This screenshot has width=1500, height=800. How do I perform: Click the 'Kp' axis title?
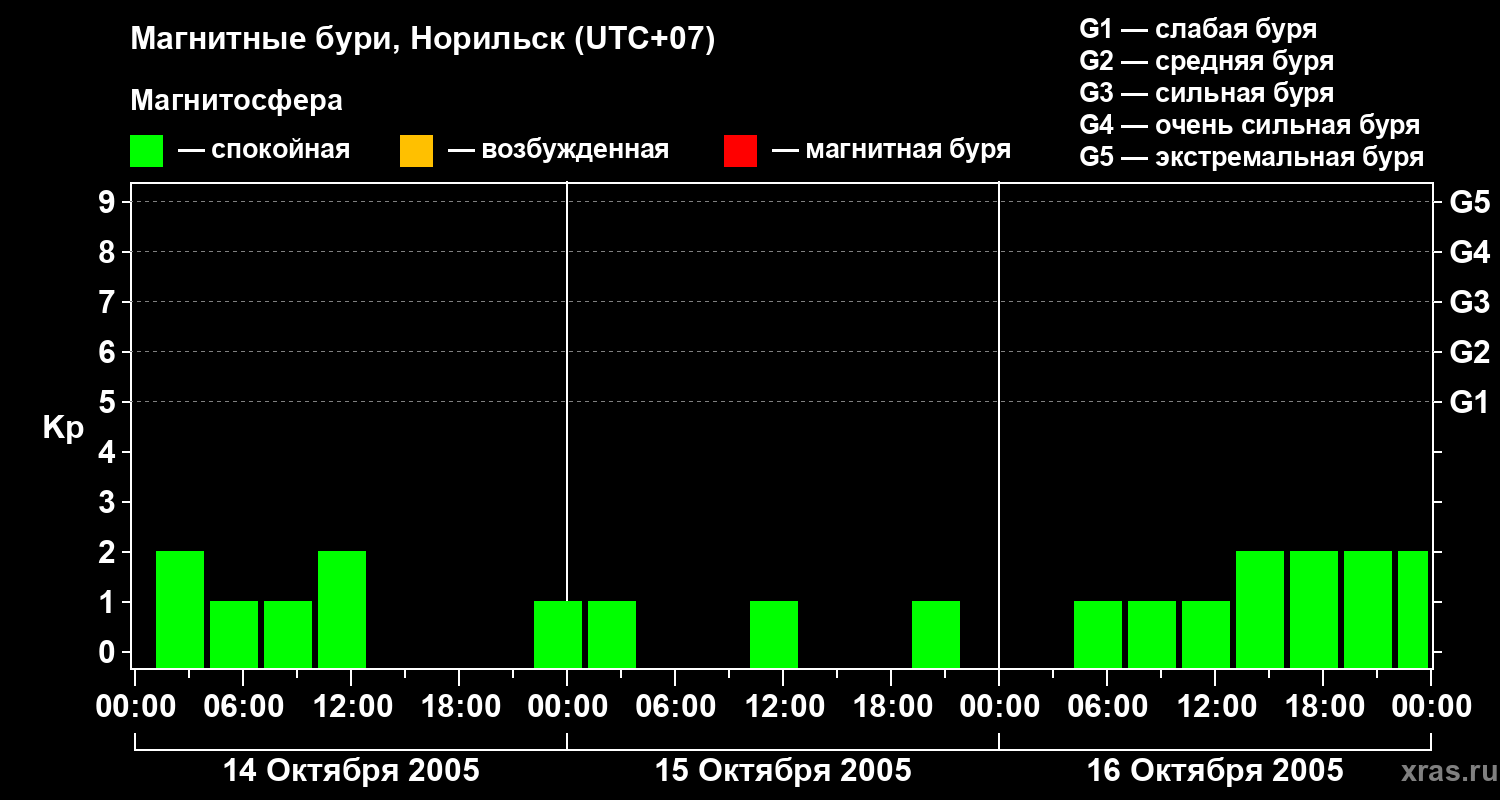tap(63, 428)
